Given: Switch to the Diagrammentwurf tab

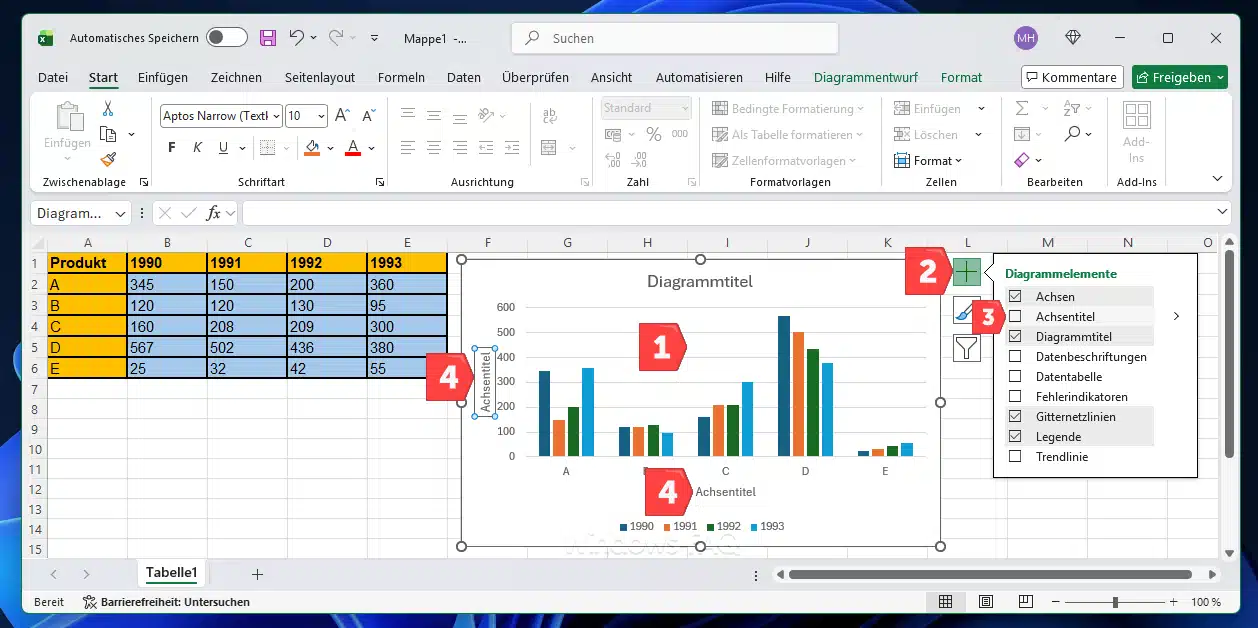Looking at the screenshot, I should [868, 77].
